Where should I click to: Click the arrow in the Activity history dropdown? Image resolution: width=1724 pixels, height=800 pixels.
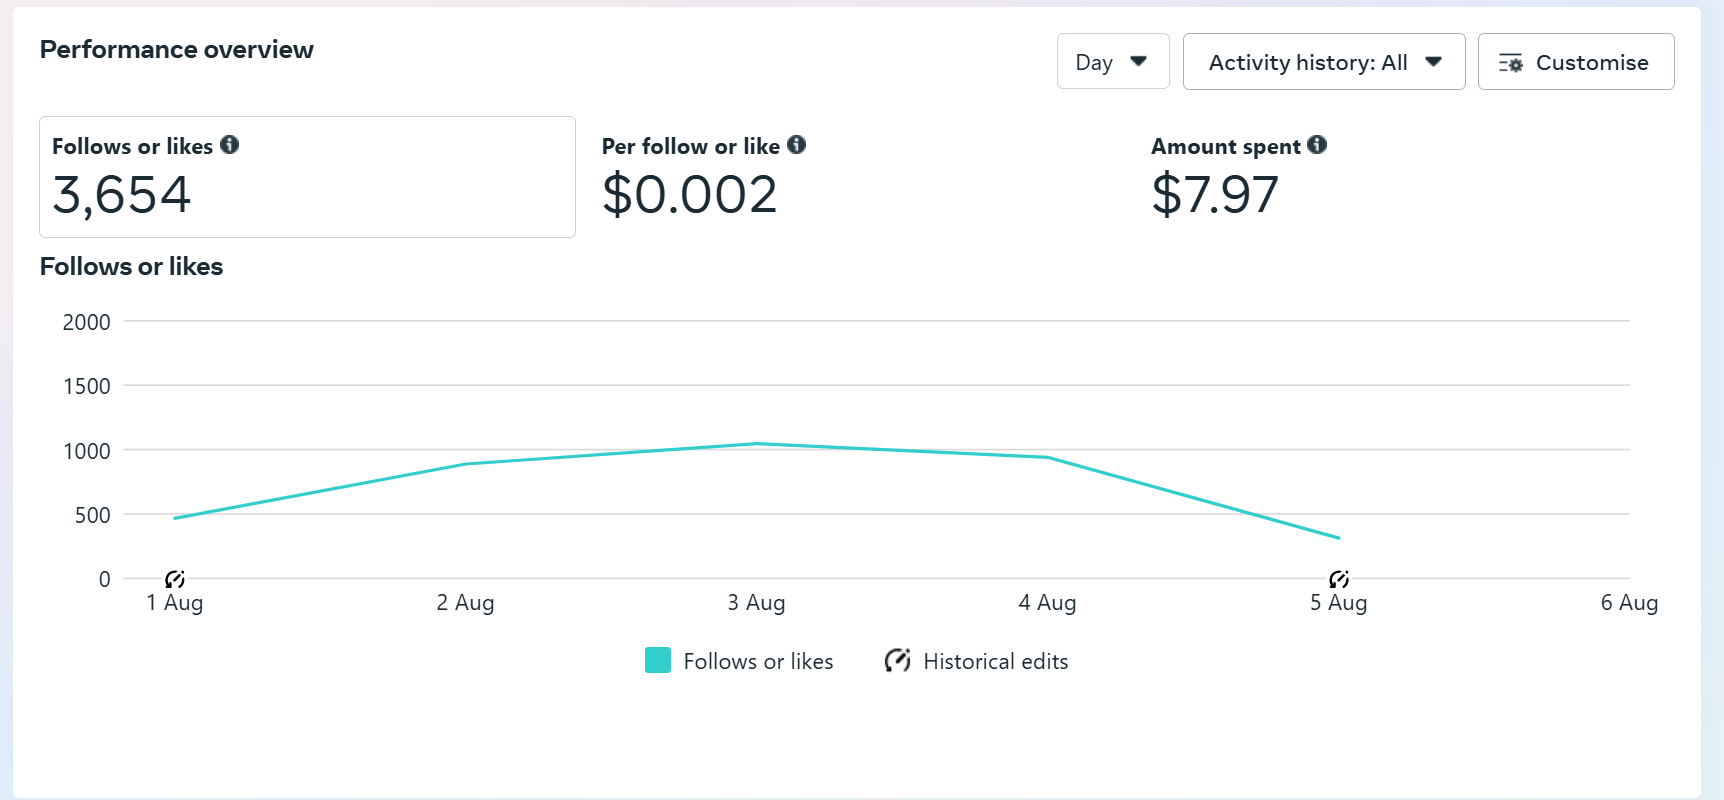click(x=1433, y=62)
